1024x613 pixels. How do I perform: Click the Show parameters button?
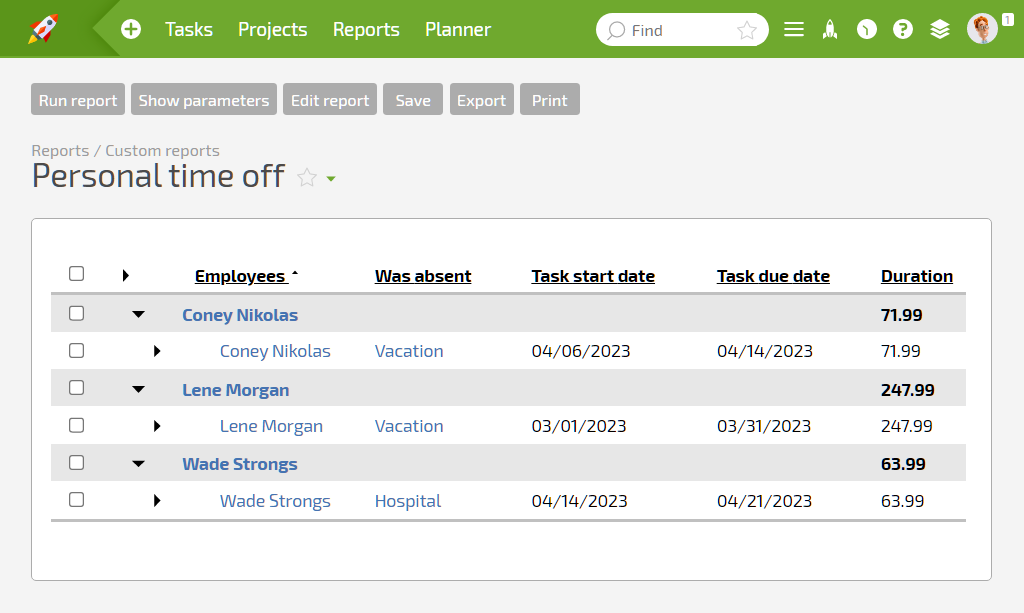pos(204,99)
